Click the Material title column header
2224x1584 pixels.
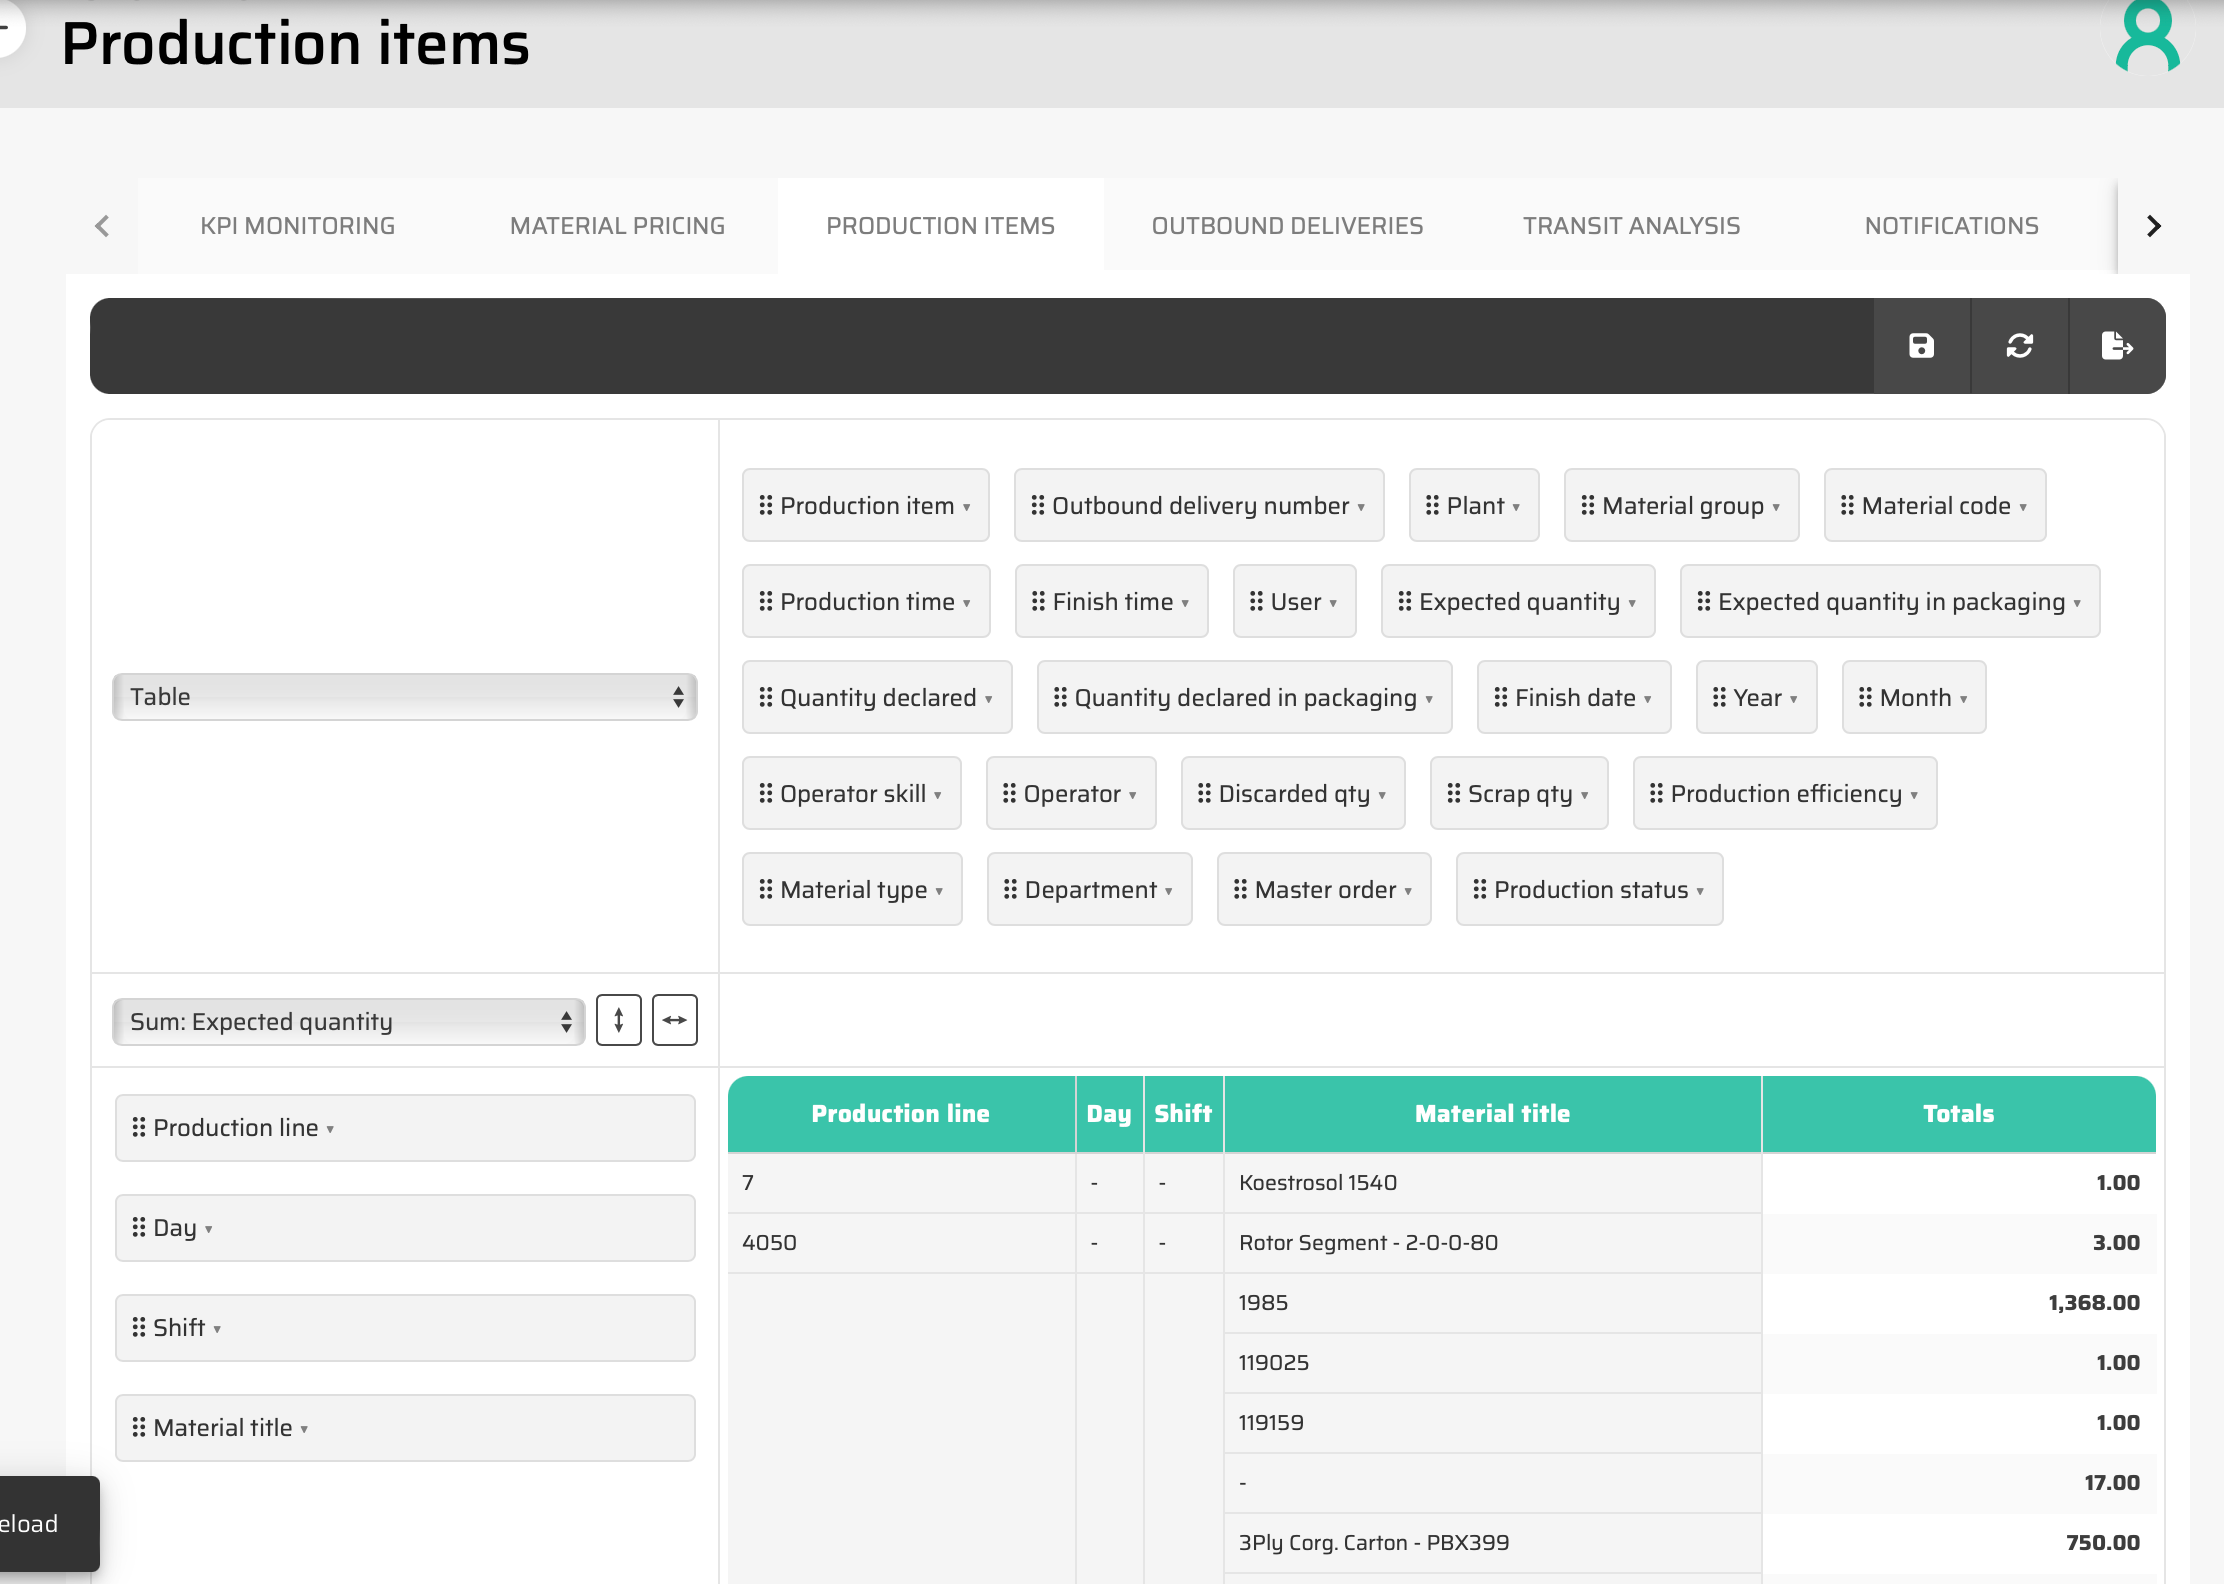click(x=1491, y=1114)
